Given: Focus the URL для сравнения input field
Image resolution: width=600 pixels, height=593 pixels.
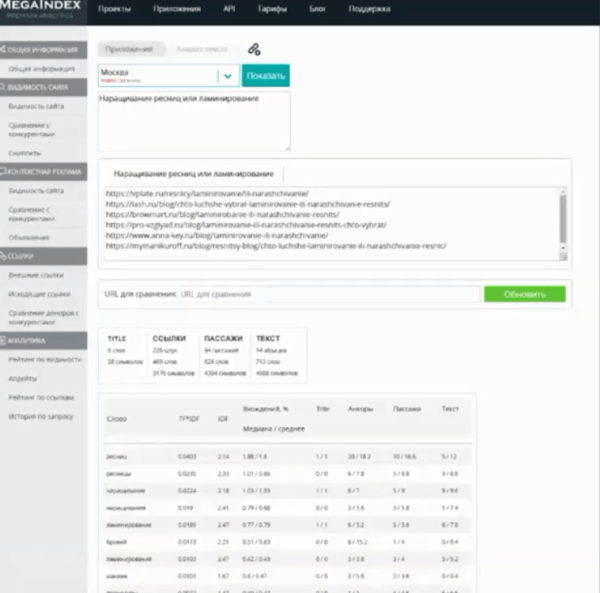Looking at the screenshot, I should pos(328,294).
